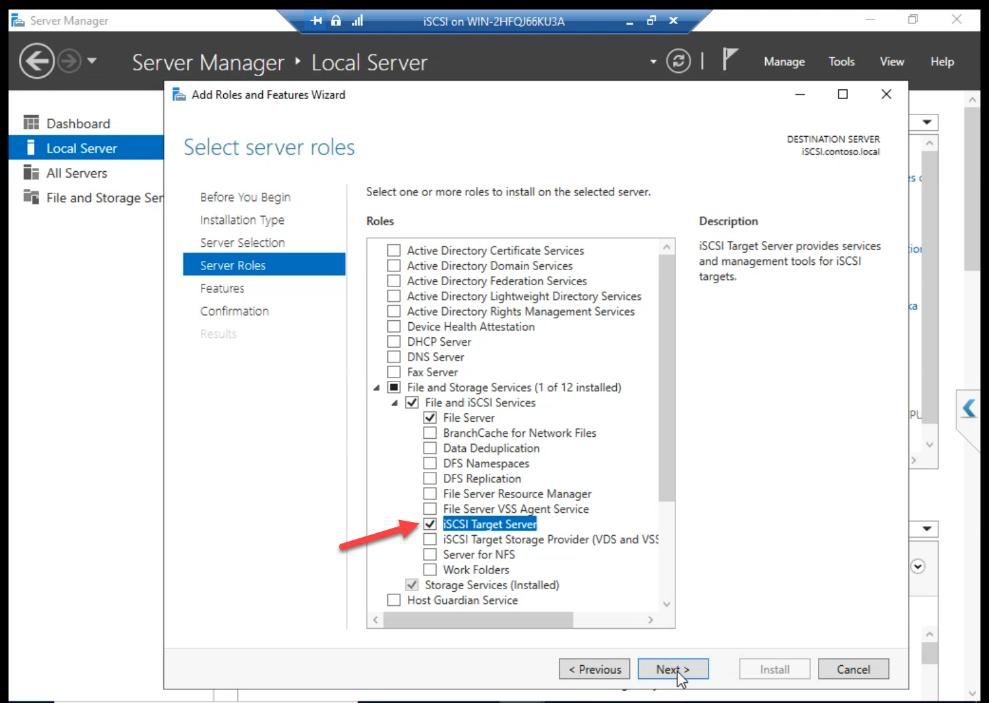Click the File and Storage Services sidebar icon
The height and width of the screenshot is (703, 989).
click(31, 197)
